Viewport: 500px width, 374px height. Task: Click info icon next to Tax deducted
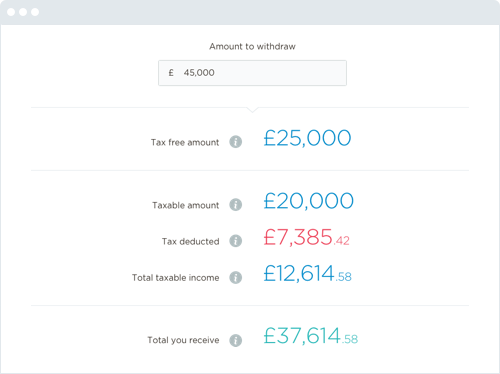coord(236,241)
